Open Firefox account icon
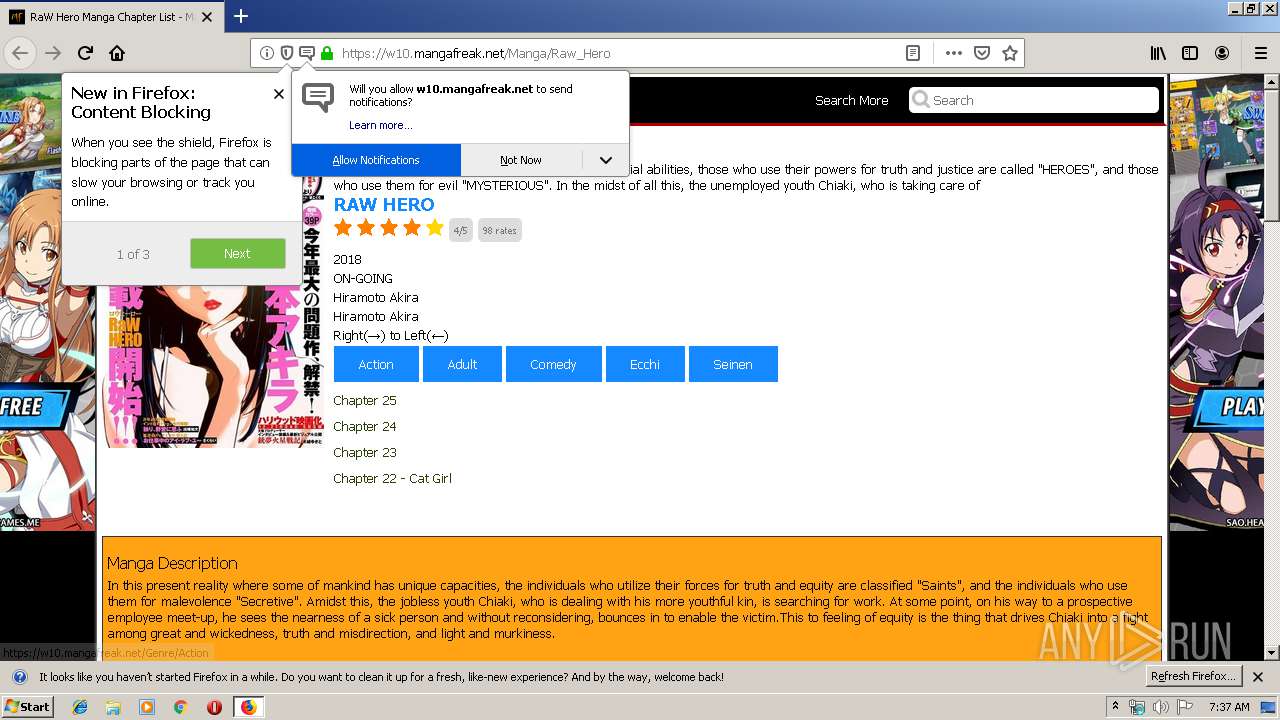 [1222, 53]
